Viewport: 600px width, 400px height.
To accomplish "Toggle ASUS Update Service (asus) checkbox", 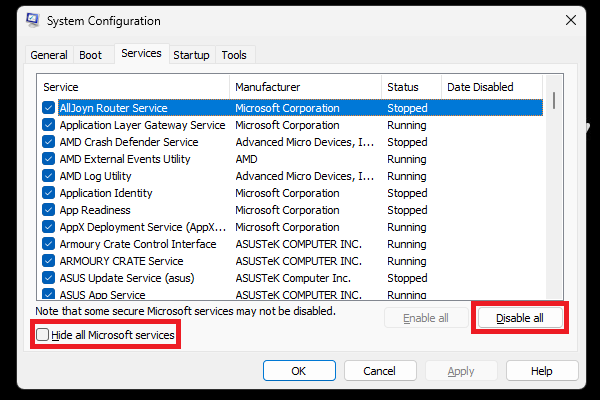I will (x=48, y=278).
